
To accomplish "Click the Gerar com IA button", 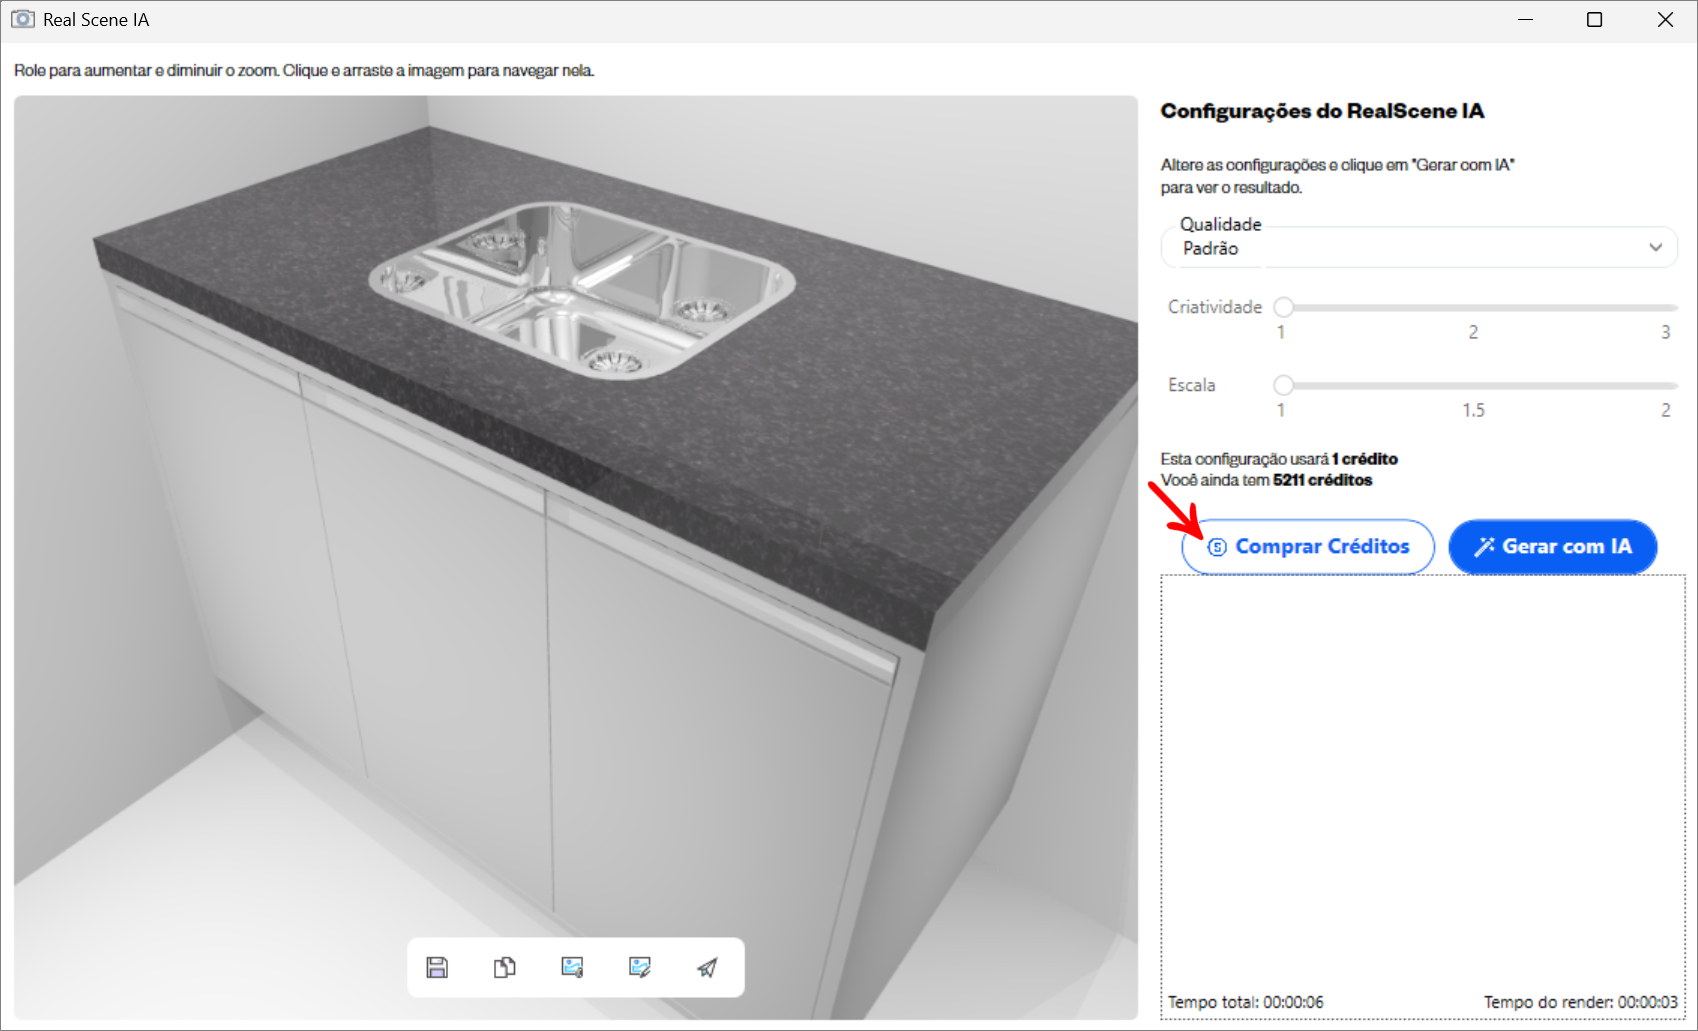I will (x=1553, y=547).
